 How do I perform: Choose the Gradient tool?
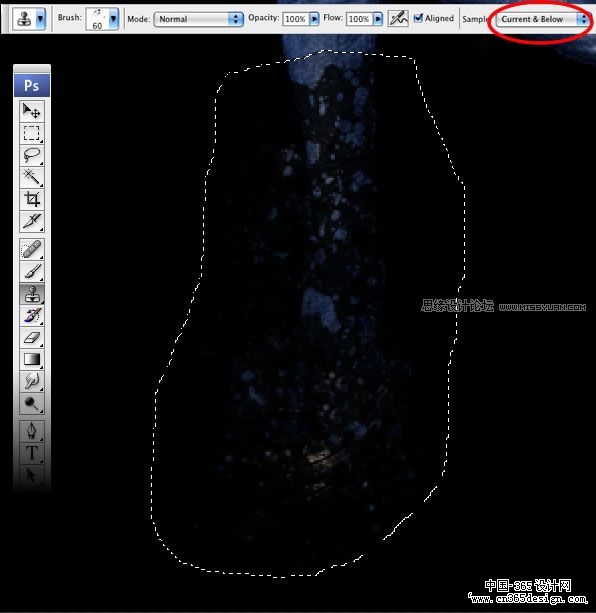click(32, 359)
